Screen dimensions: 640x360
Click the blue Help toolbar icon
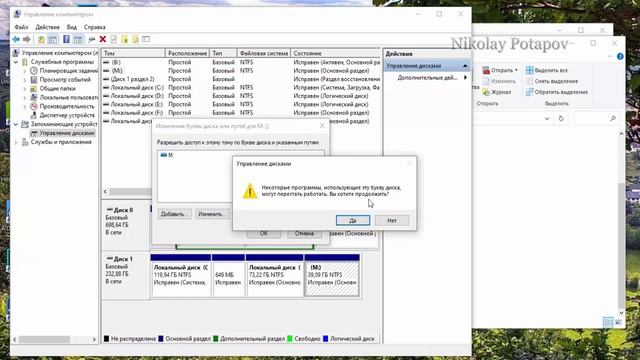66,39
